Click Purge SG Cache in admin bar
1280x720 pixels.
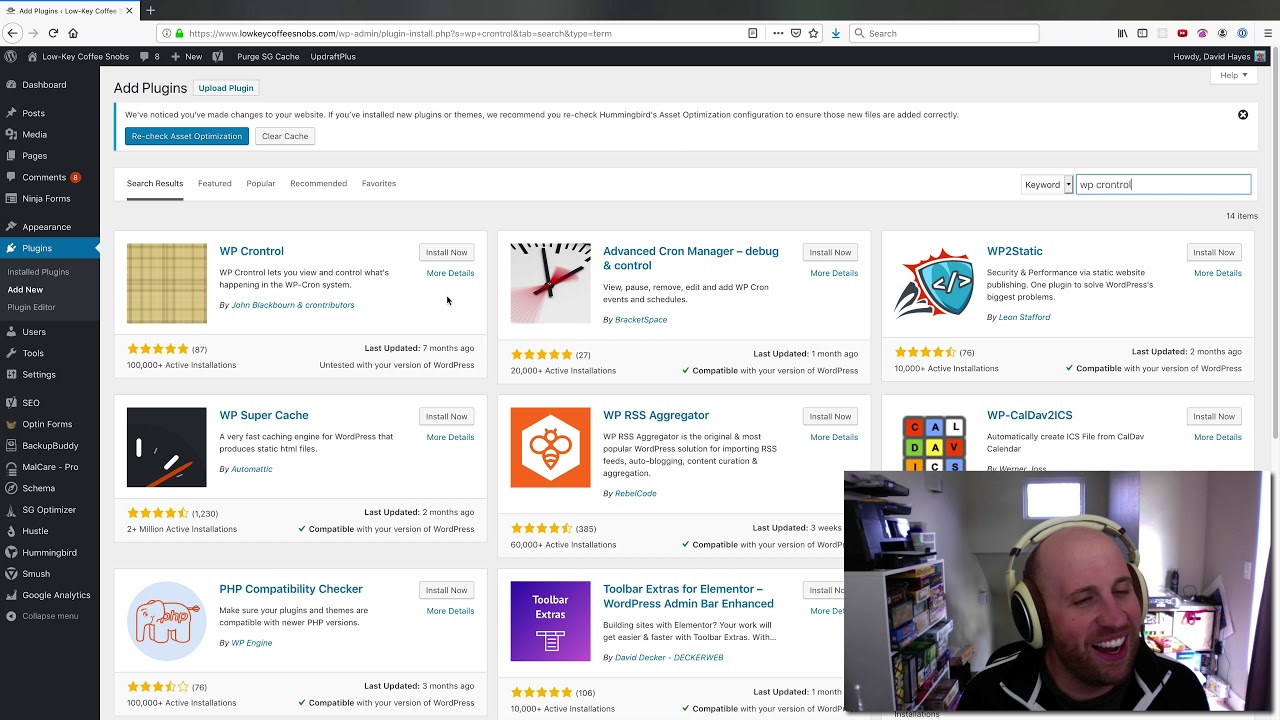tap(268, 56)
